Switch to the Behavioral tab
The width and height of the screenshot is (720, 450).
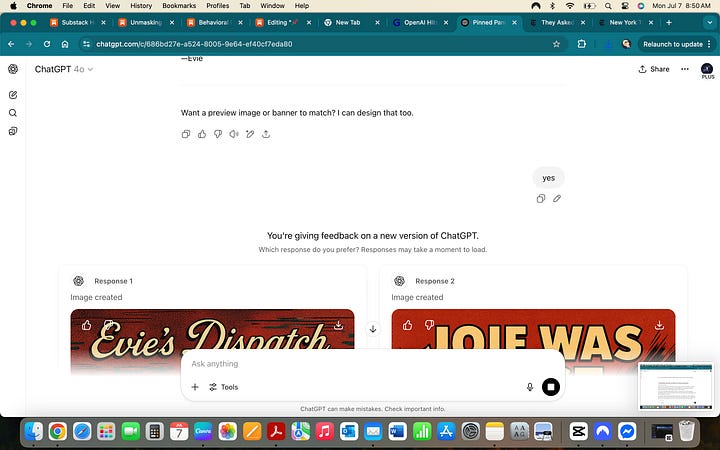[x=214, y=22]
